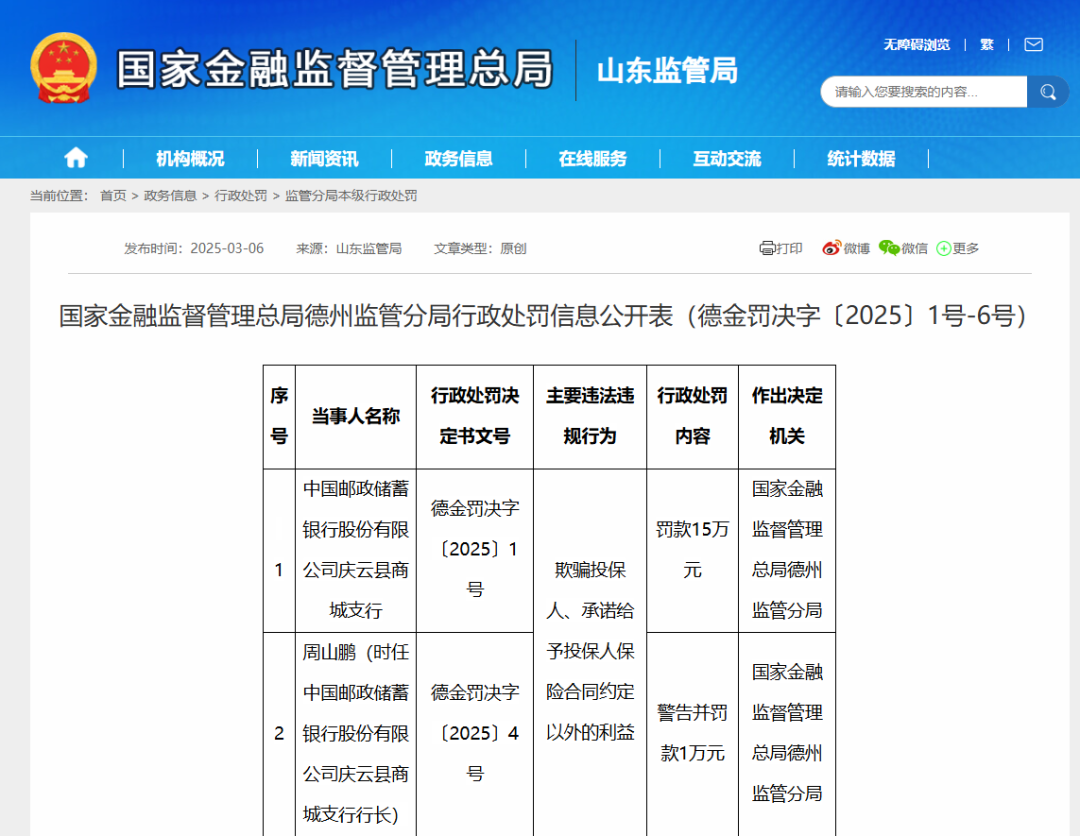1080x836 pixels.
Task: Click the 来源: 山东监管局 text
Action: point(349,248)
